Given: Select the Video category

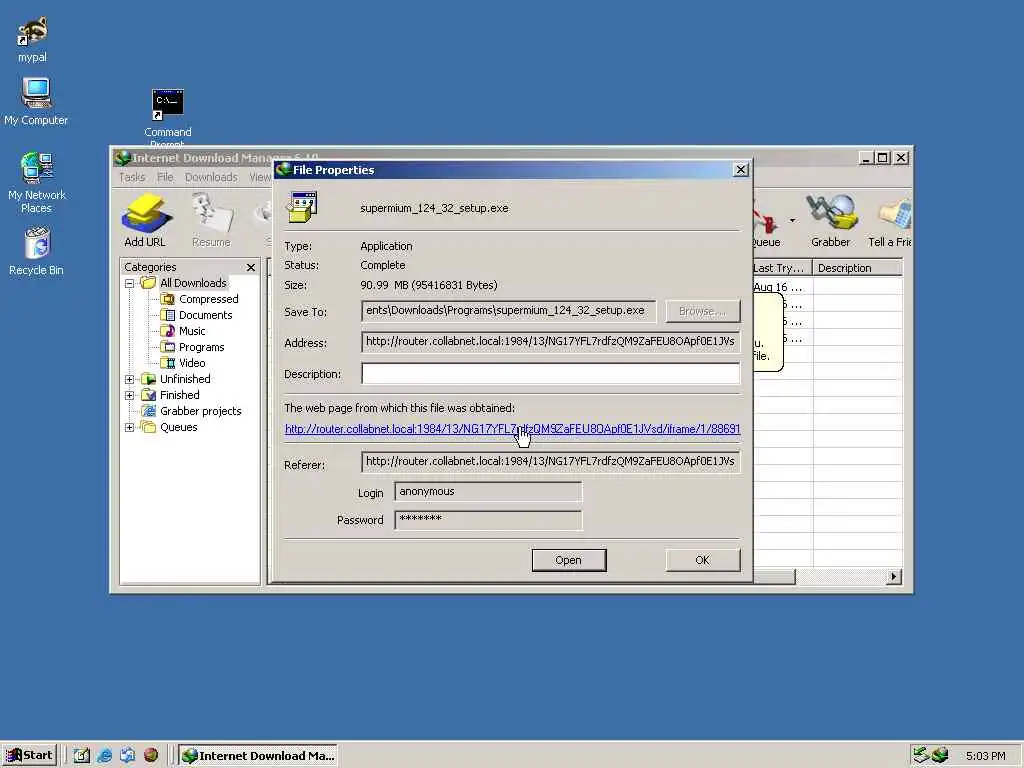Looking at the screenshot, I should point(184,363).
